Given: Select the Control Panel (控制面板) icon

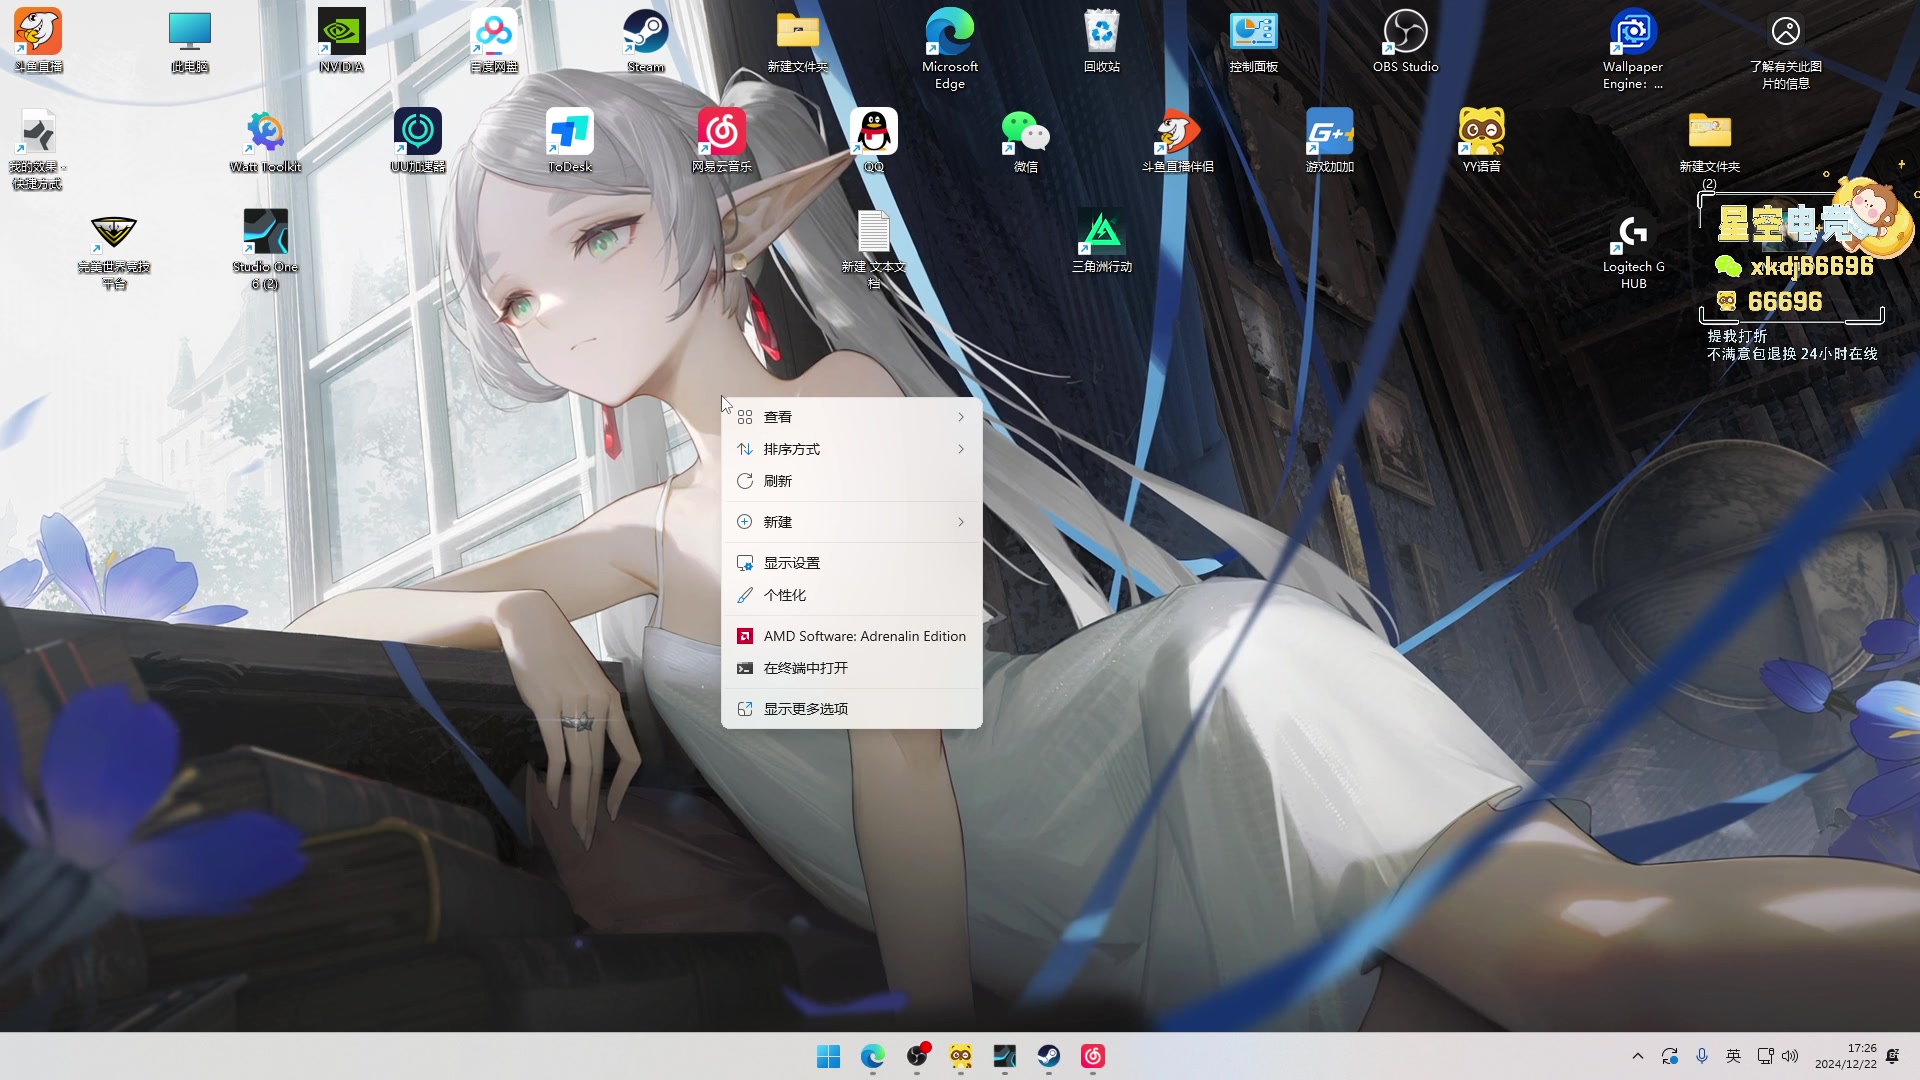Looking at the screenshot, I should (x=1254, y=41).
